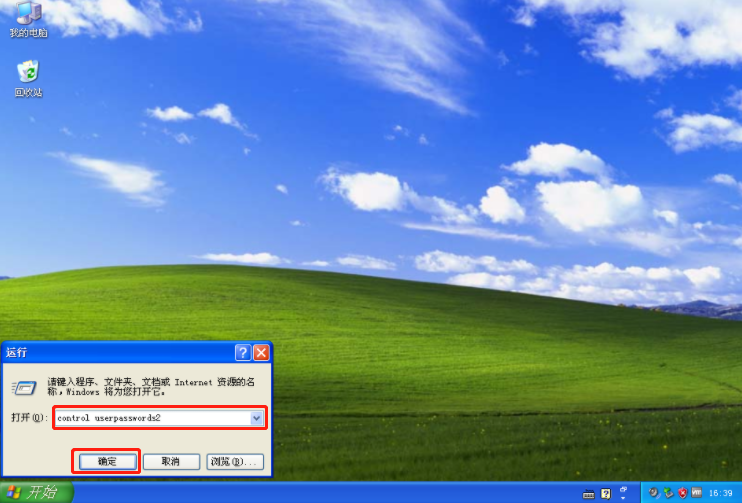Expand the Open (打开) combo box dropdown arrow
742x503 pixels.
pos(257,418)
